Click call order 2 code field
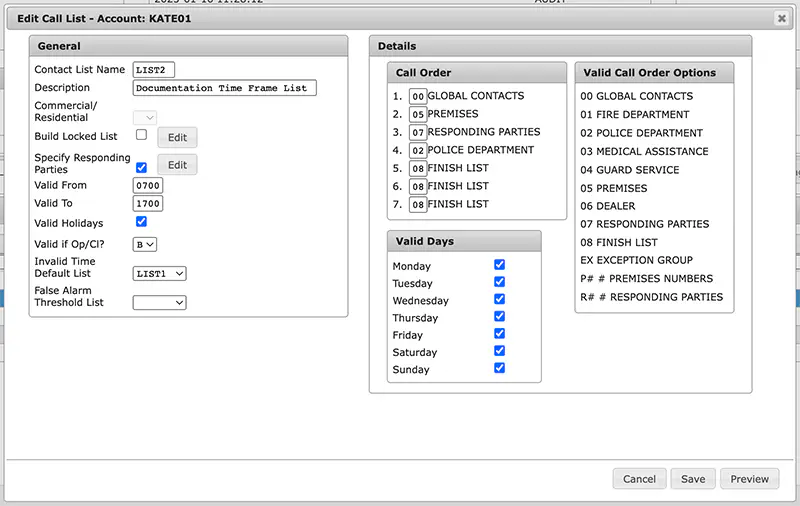Image resolution: width=800 pixels, height=506 pixels. coord(418,114)
